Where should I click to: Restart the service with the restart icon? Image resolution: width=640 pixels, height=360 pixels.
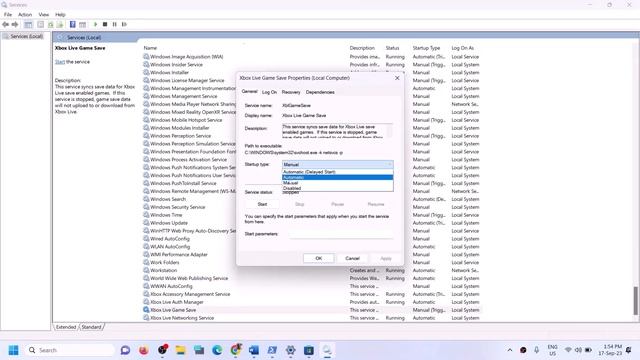(x=124, y=24)
